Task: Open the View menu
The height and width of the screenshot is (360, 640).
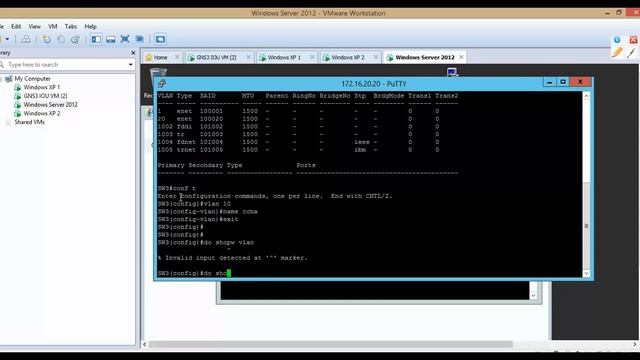Action: click(35, 26)
